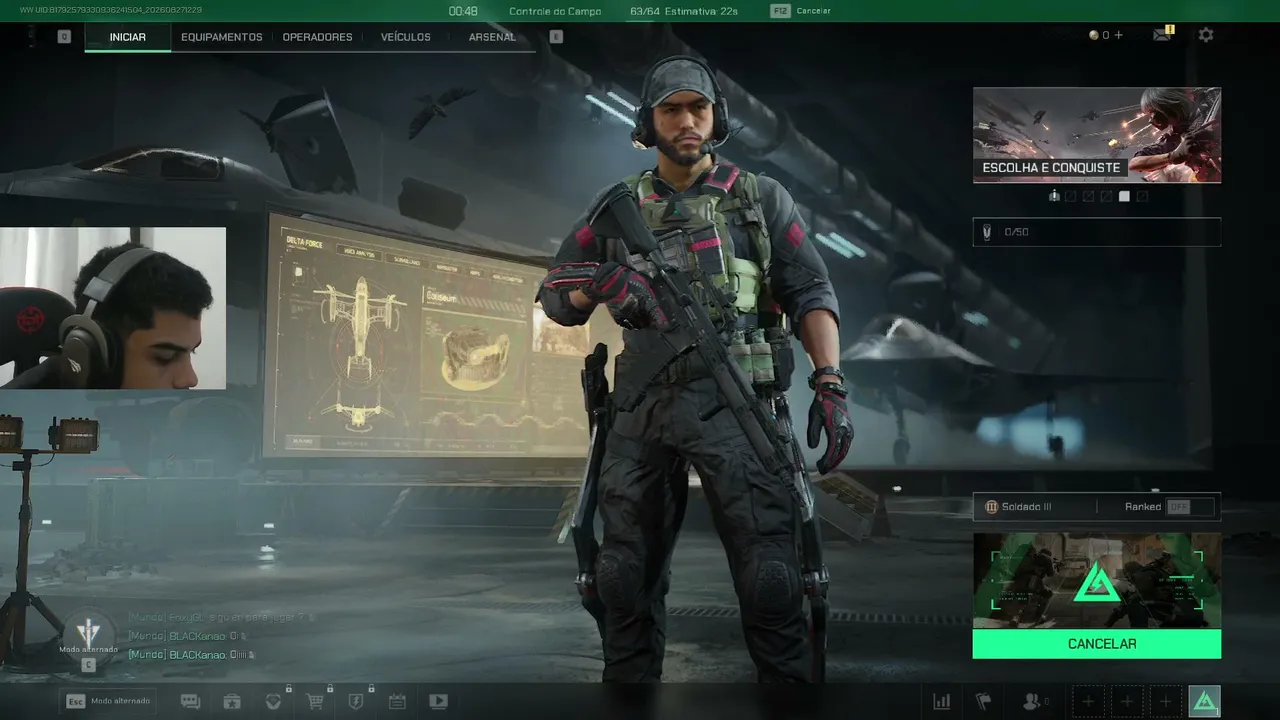
Task: Click the F12 Cancelar shortcut in top bar
Action: 801,11
